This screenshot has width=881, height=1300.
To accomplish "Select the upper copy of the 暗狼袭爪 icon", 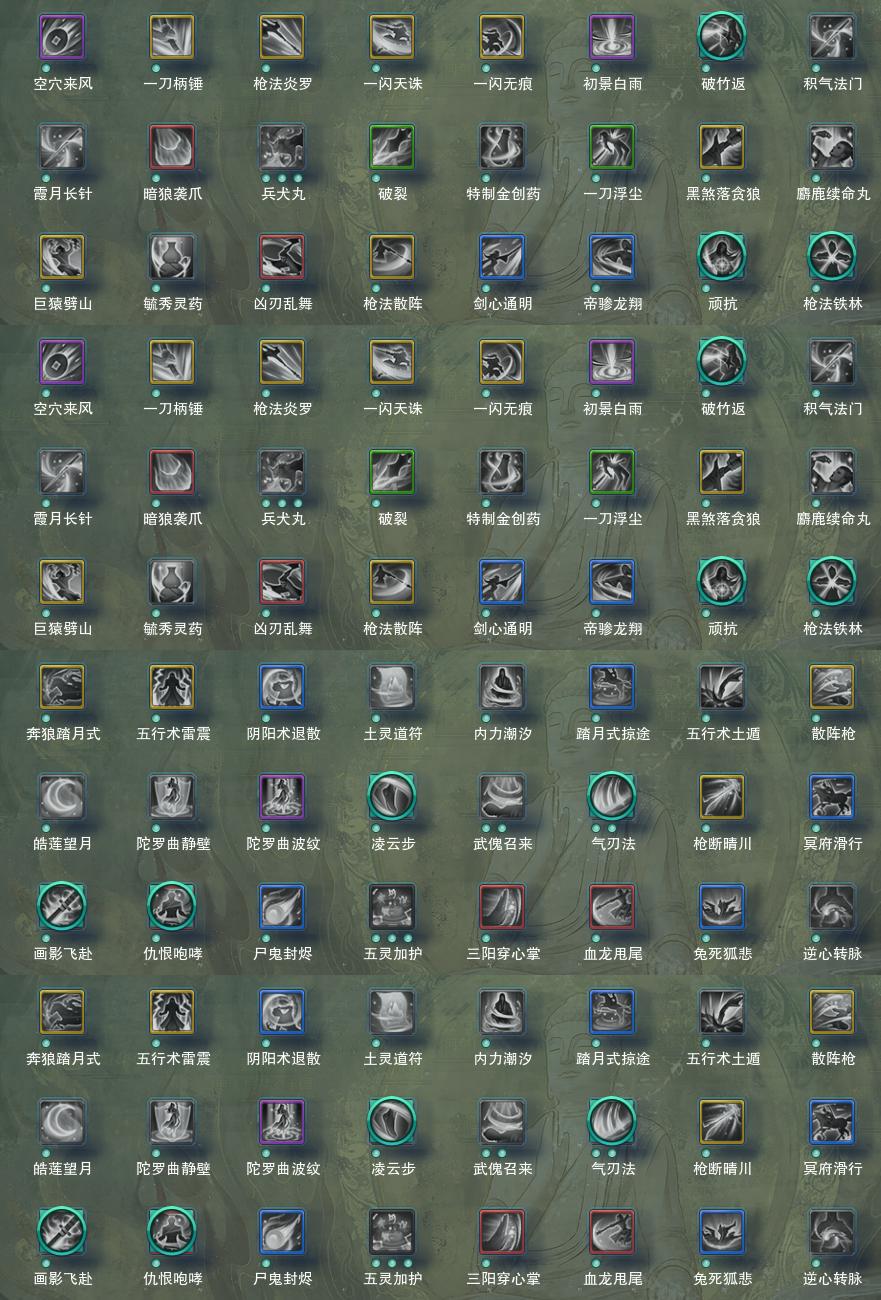I will [172, 147].
